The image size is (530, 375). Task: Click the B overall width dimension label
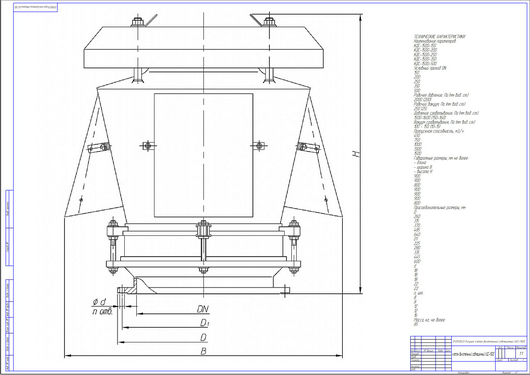click(x=203, y=351)
